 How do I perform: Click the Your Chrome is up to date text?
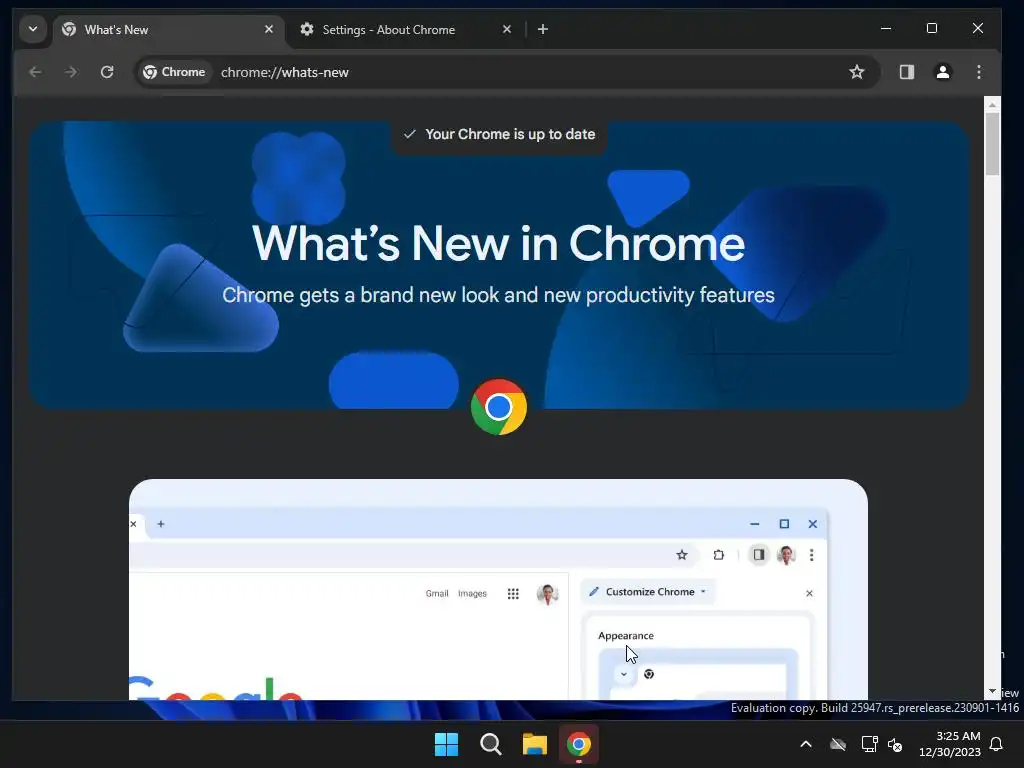pyautogui.click(x=510, y=134)
